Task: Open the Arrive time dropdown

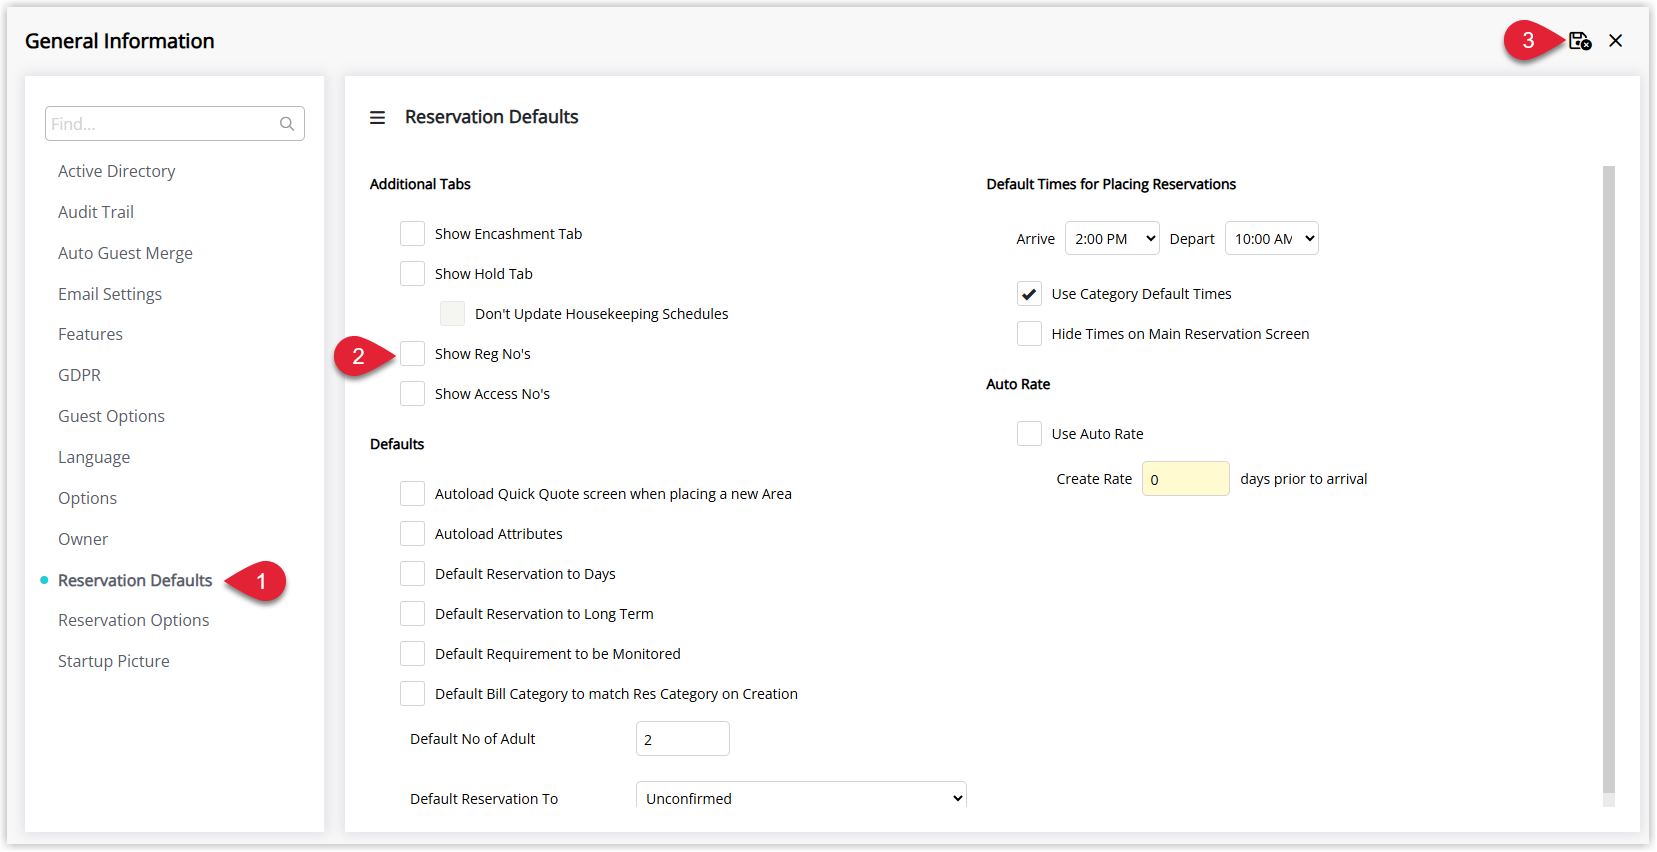Action: click(1112, 239)
